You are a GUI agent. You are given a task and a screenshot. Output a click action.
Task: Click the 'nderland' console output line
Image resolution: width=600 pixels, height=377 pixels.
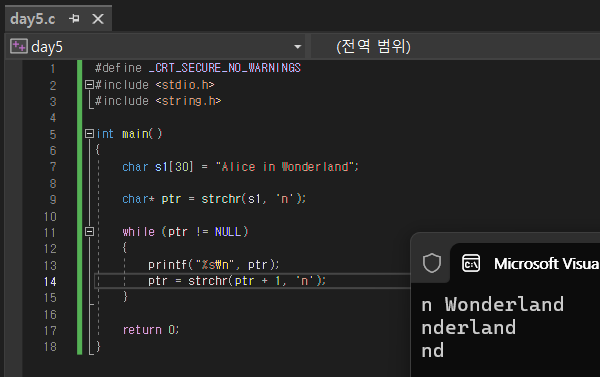pyautogui.click(x=468, y=328)
